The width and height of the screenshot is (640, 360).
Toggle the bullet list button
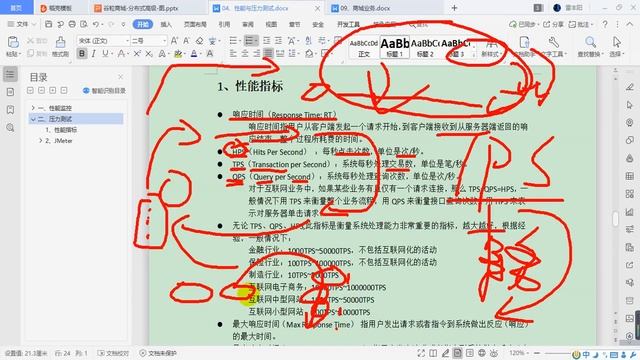tap(233, 40)
